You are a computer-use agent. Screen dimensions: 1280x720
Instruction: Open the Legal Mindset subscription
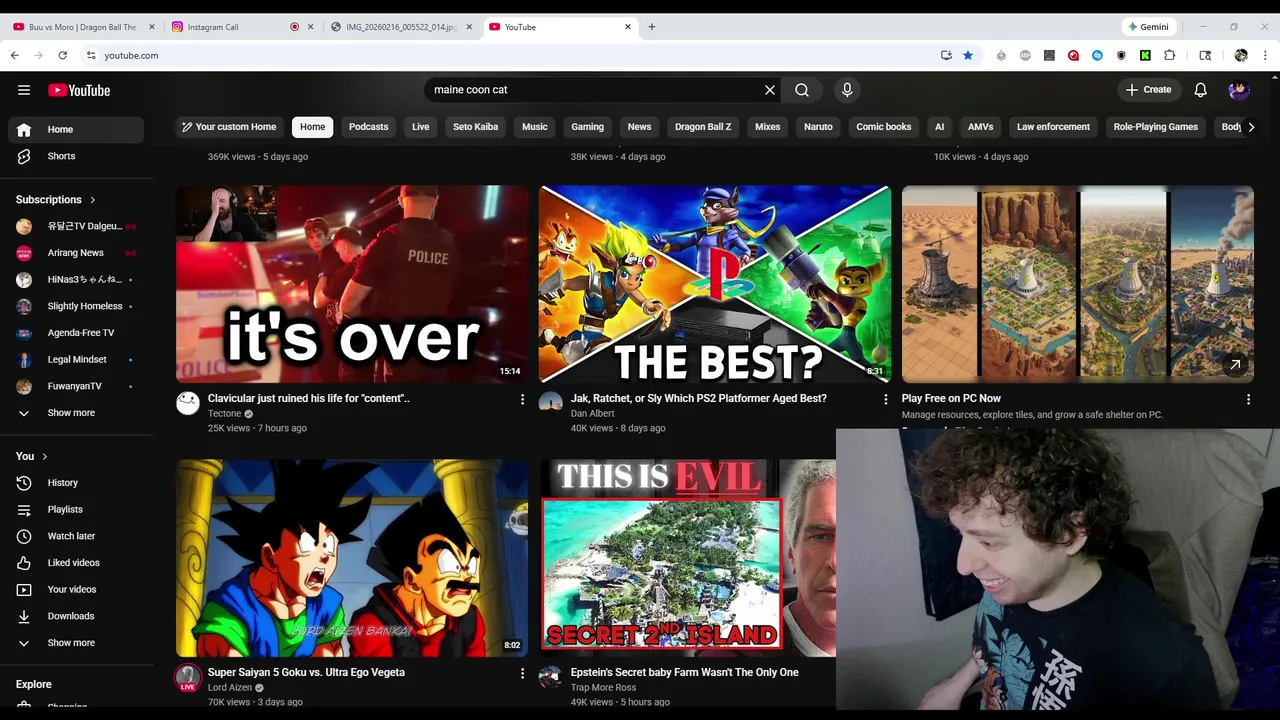[x=76, y=359]
